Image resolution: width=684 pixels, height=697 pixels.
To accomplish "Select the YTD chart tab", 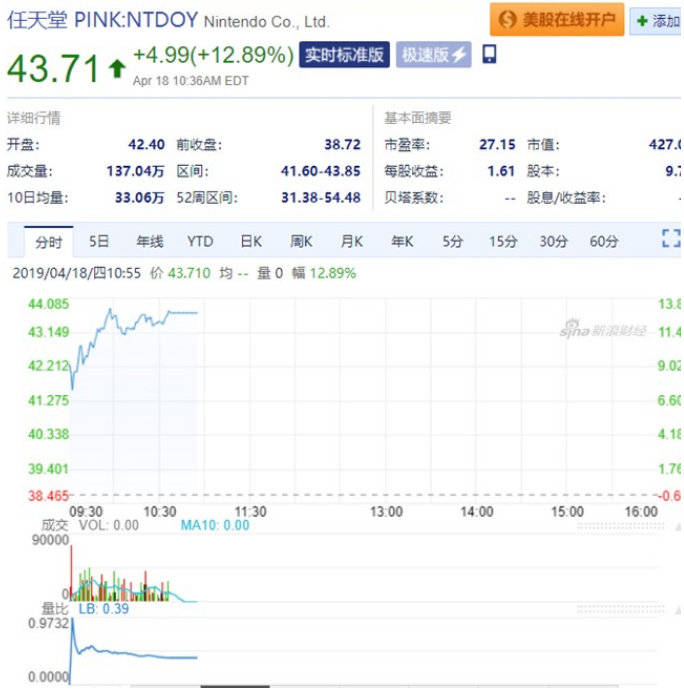I will [x=200, y=241].
